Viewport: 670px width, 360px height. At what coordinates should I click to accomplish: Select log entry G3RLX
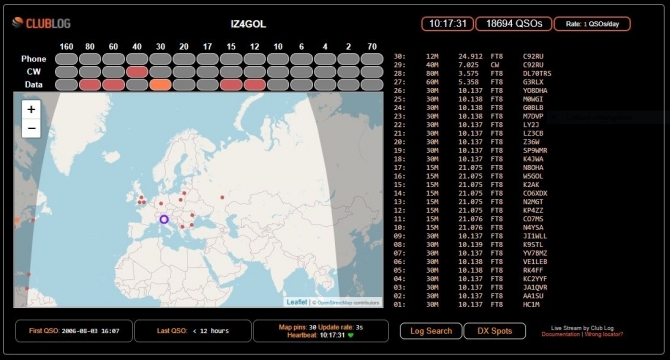click(x=469, y=82)
